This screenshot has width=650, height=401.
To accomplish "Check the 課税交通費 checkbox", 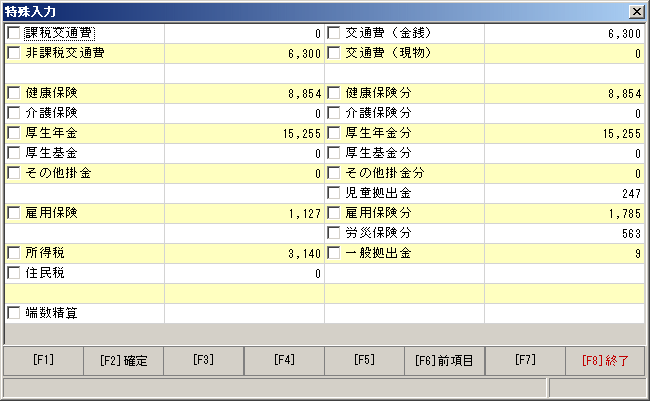I will (14, 33).
